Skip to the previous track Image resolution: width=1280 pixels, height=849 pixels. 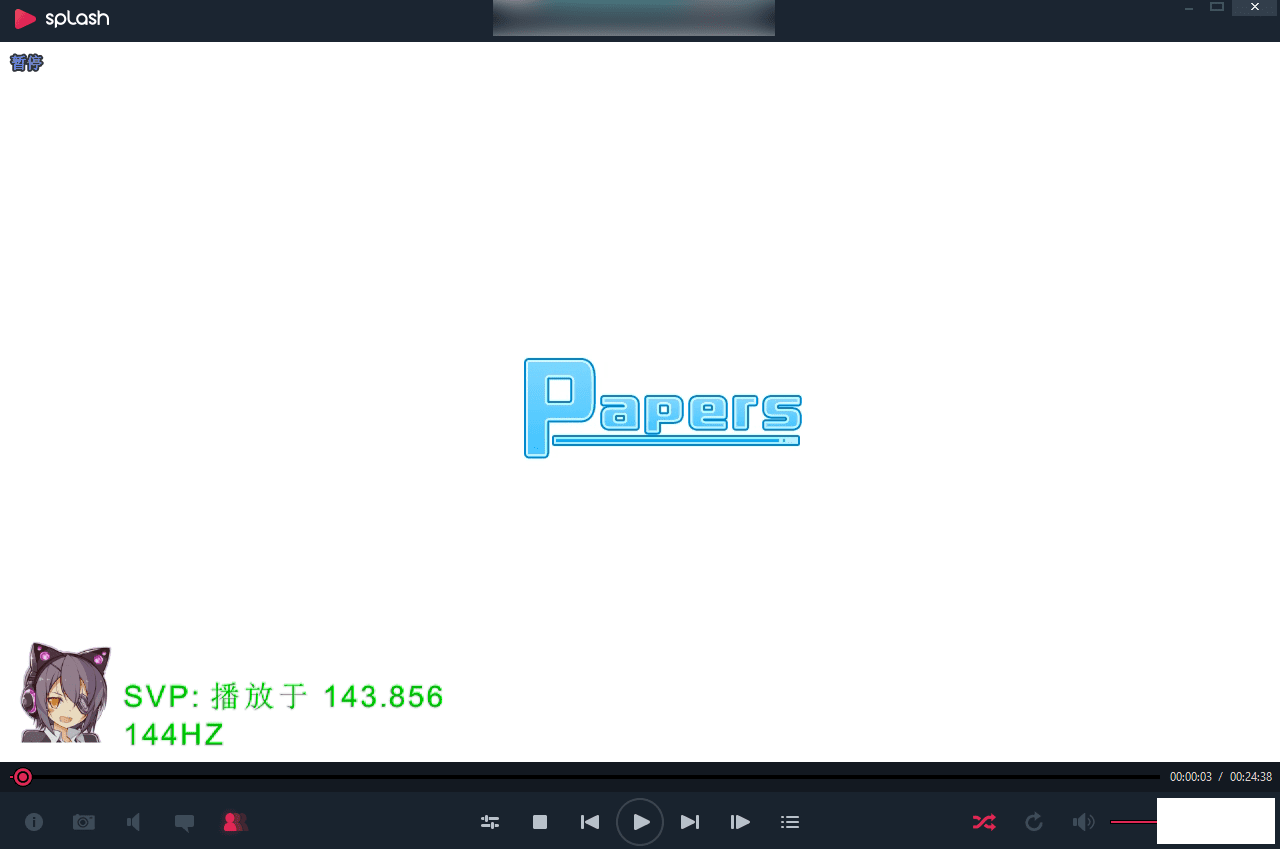590,822
